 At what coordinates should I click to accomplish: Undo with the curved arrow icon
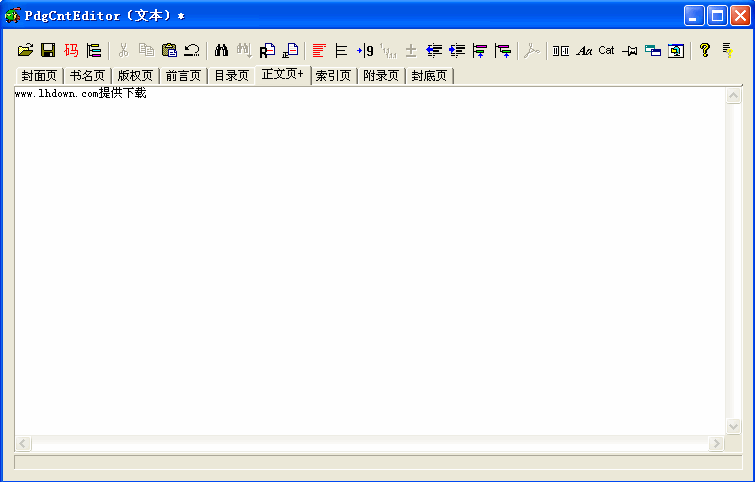pyautogui.click(x=192, y=50)
